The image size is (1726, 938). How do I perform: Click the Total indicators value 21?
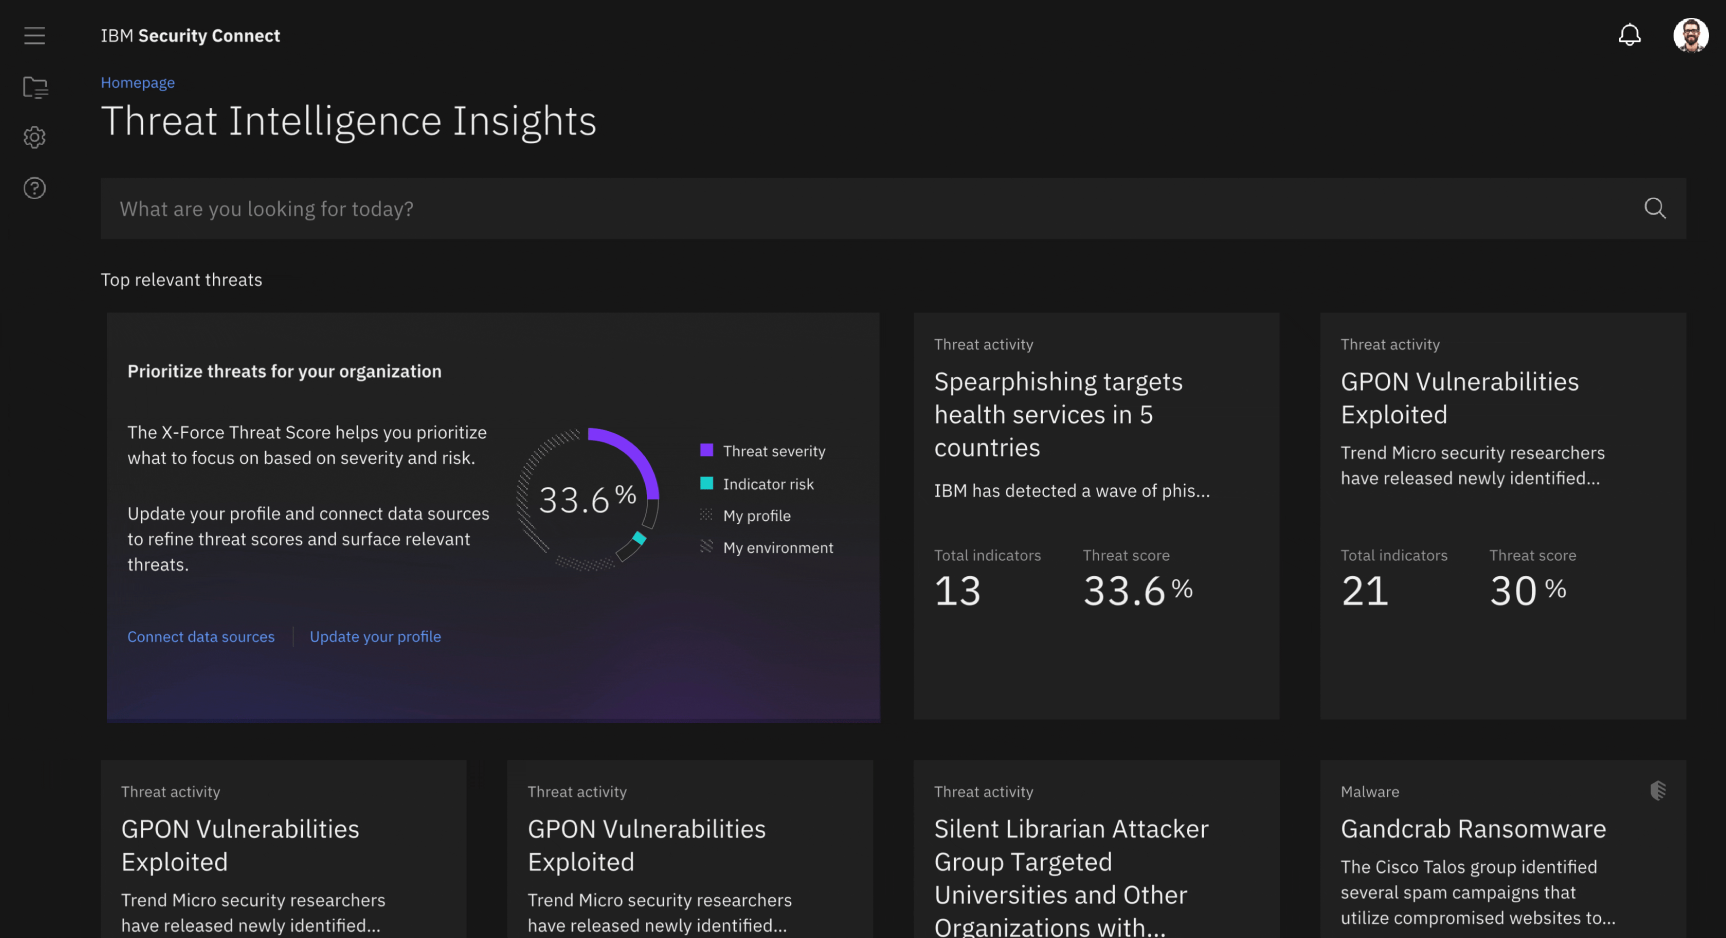click(1365, 591)
